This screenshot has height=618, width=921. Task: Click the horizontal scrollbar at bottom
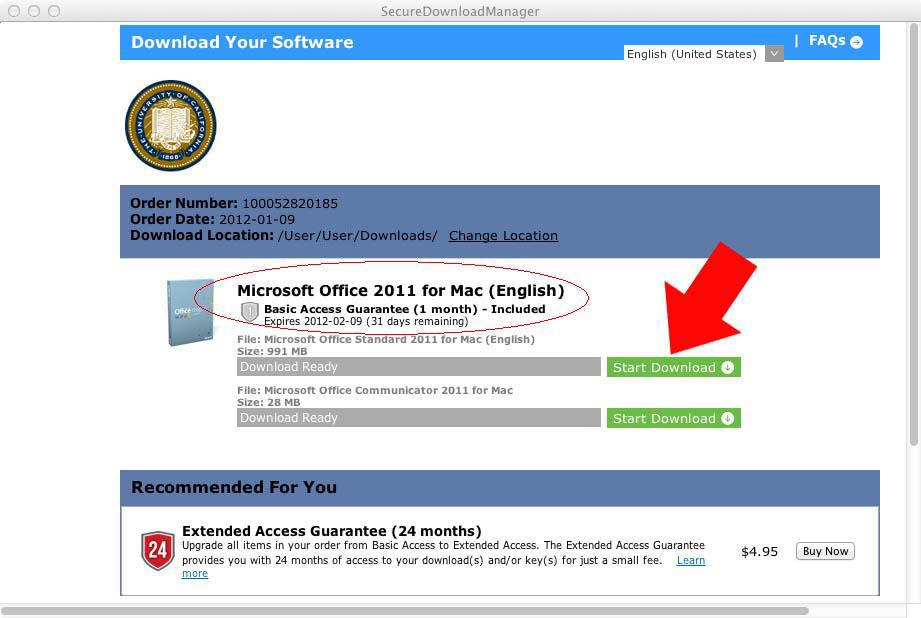point(405,611)
